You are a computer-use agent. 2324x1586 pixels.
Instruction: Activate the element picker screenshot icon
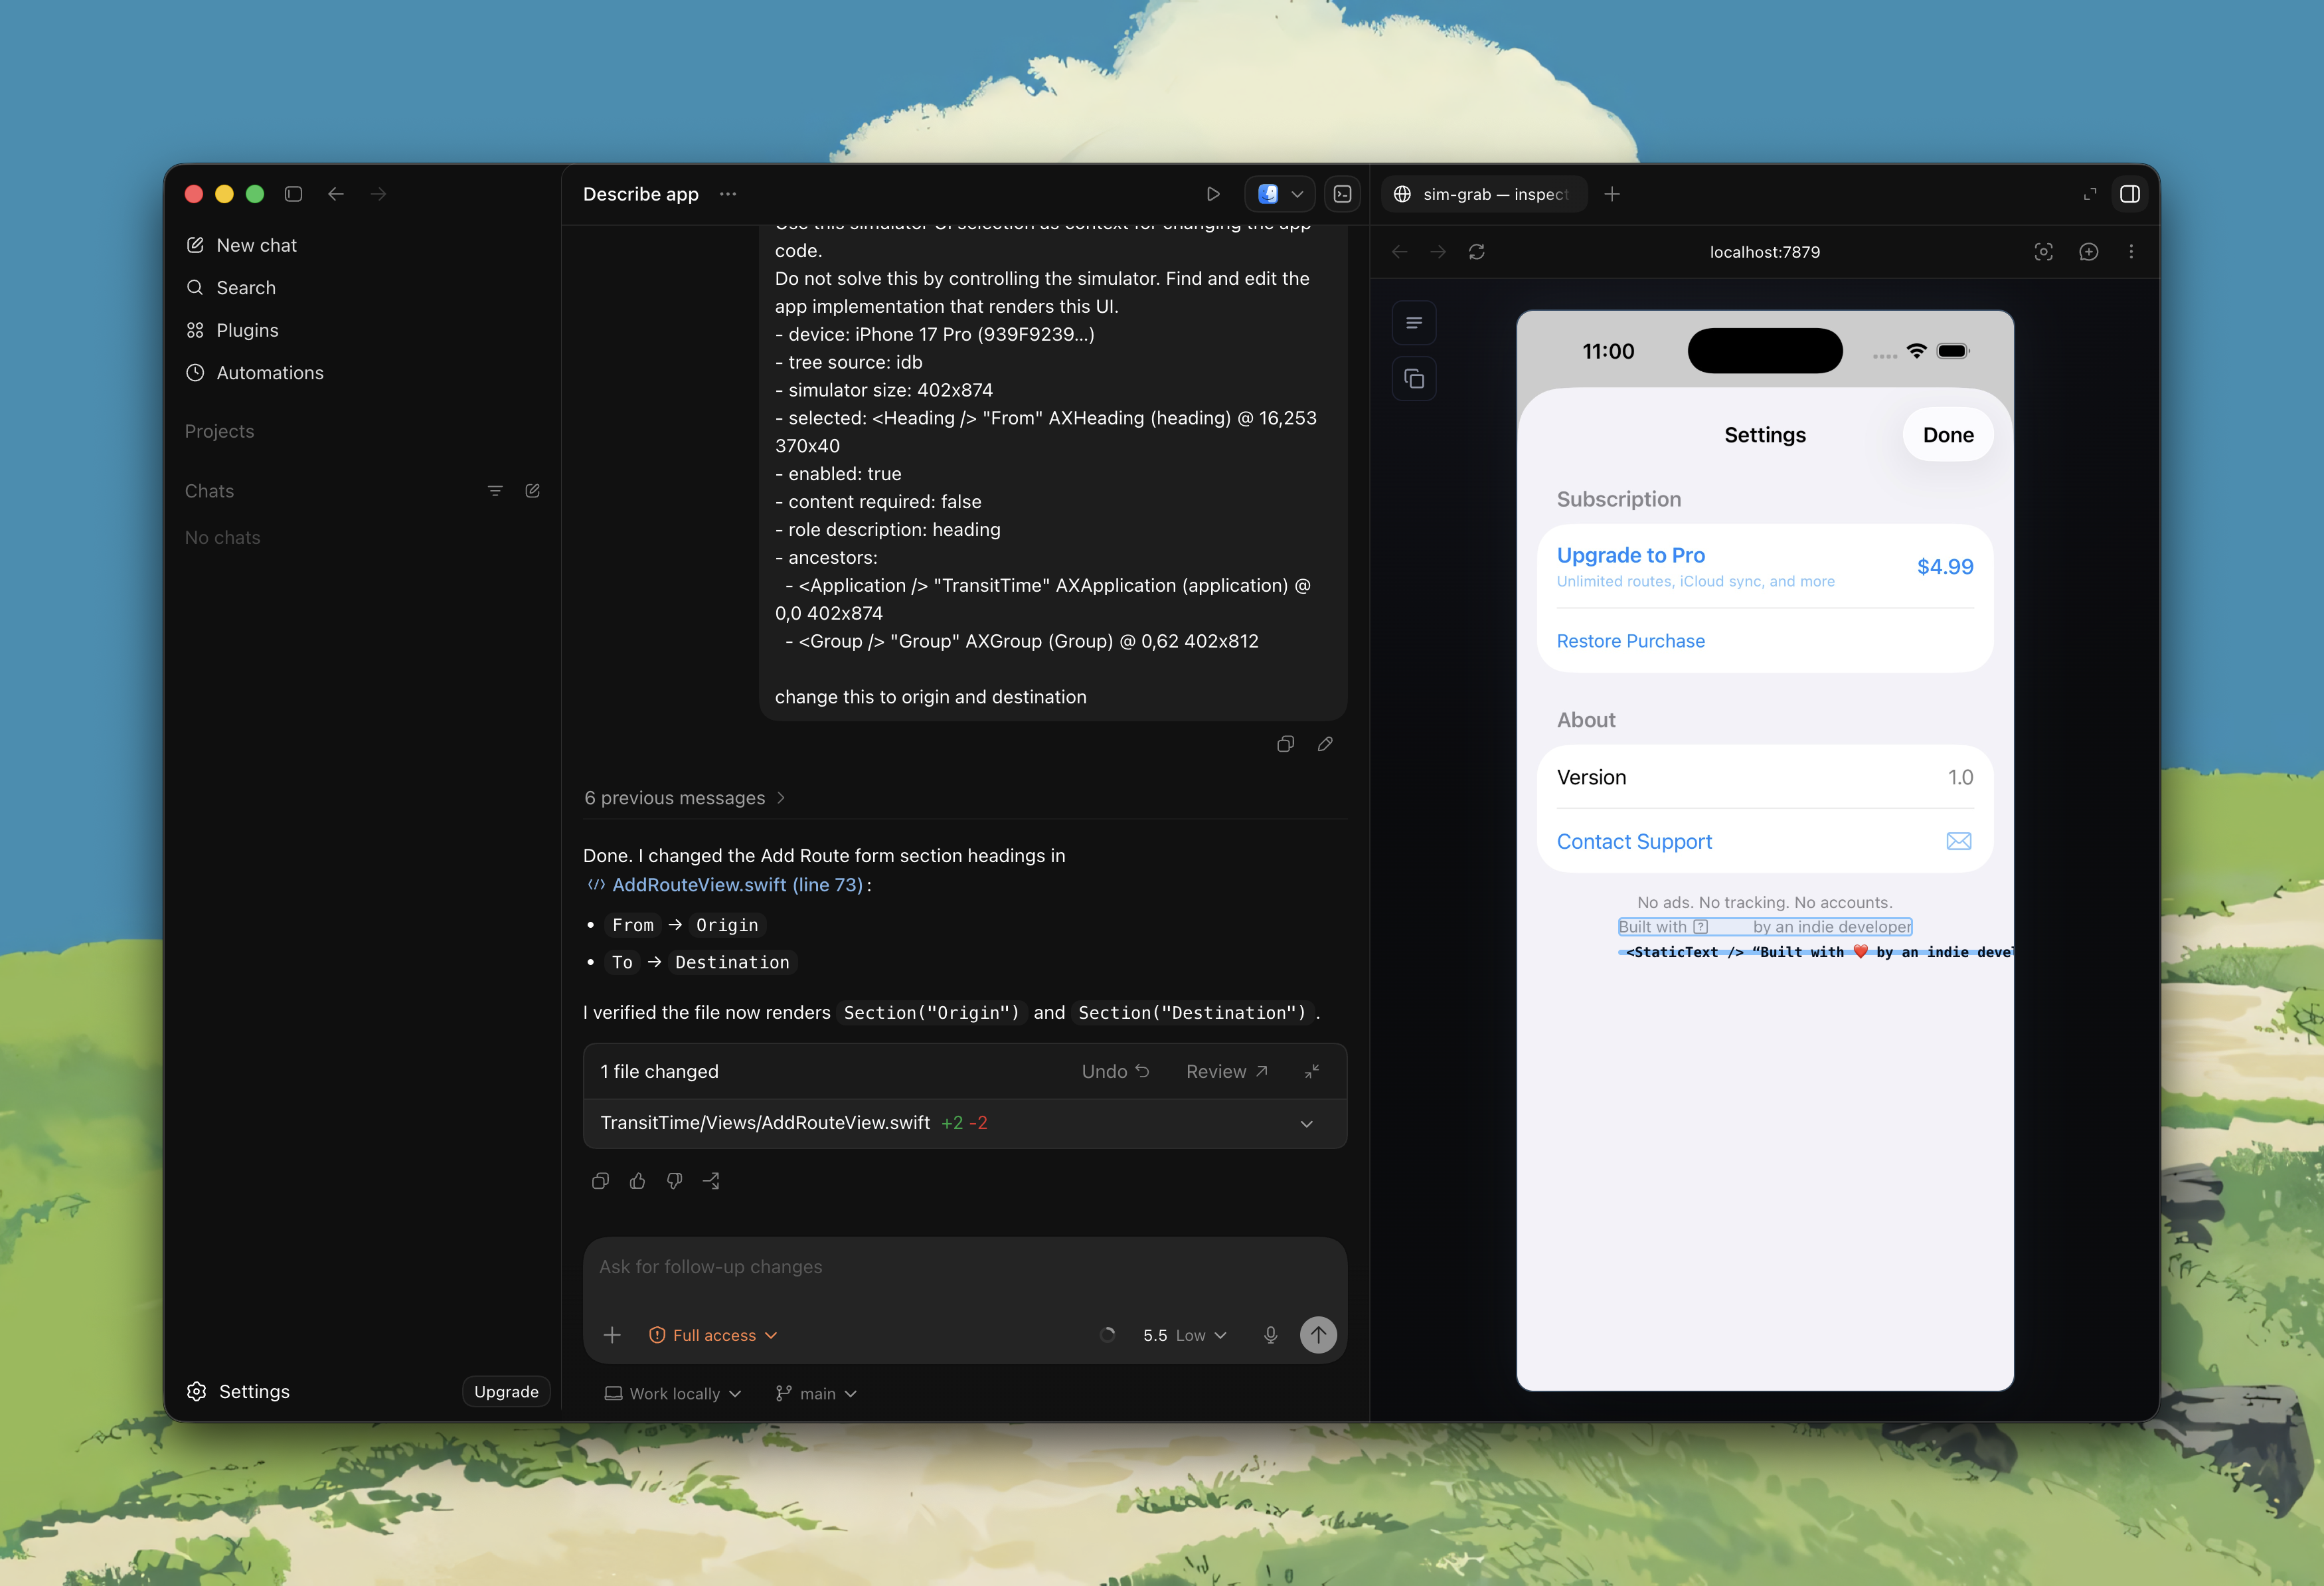[x=2044, y=252]
